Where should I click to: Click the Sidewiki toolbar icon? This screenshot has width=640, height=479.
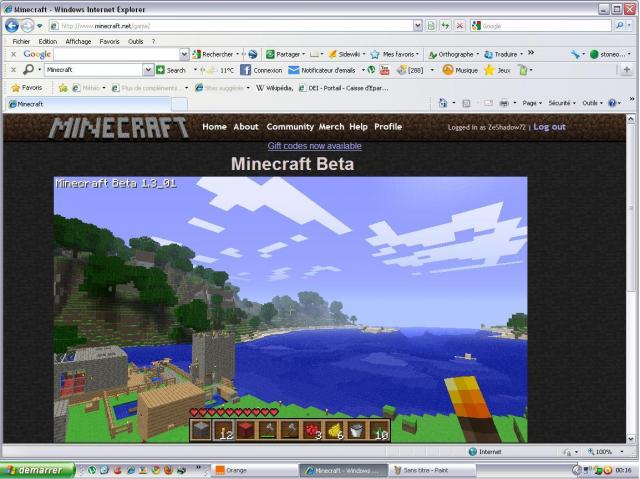[x=333, y=54]
